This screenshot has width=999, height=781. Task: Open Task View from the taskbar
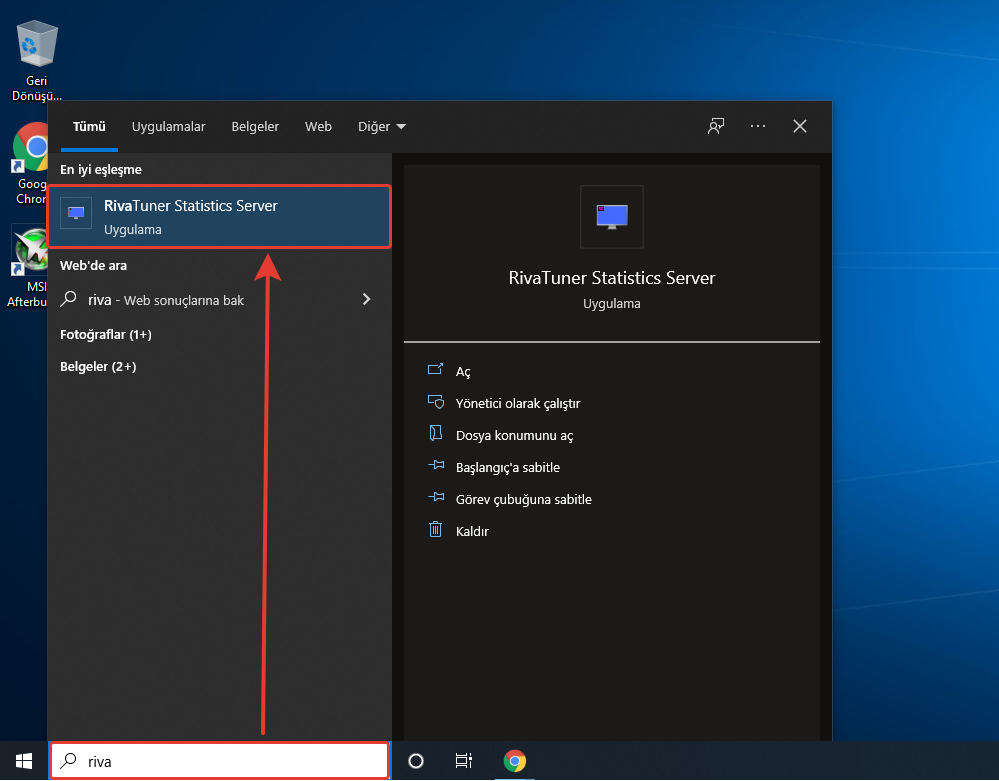point(464,761)
